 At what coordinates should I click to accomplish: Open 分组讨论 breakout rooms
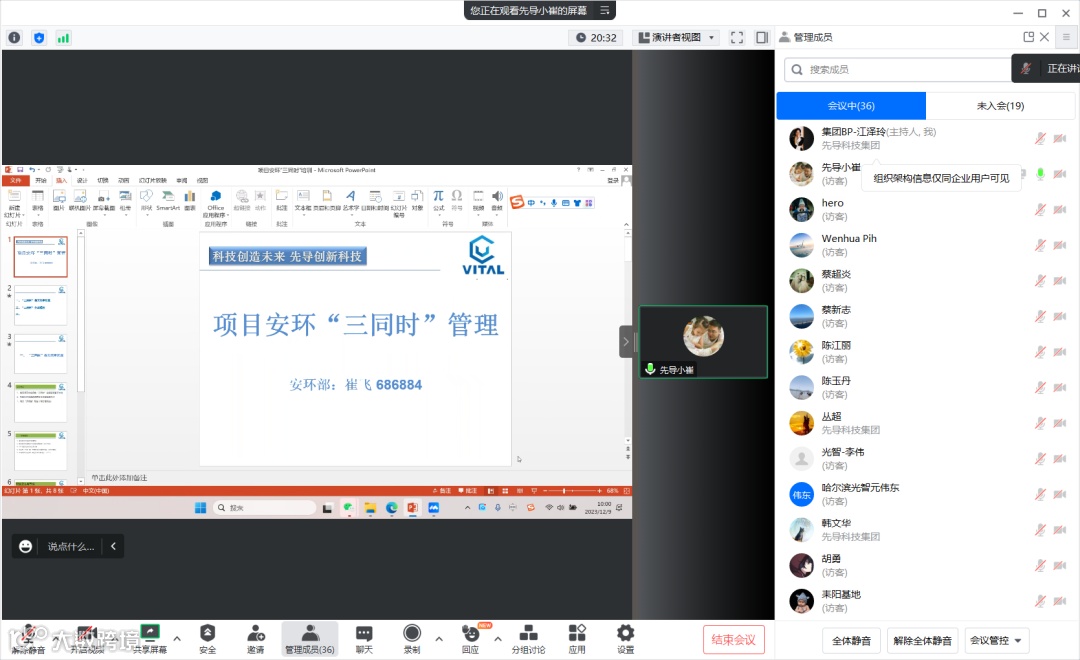click(x=528, y=639)
